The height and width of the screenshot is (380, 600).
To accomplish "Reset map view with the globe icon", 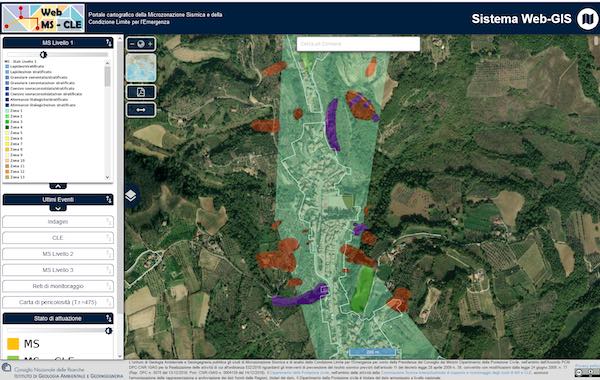I will coord(141,44).
